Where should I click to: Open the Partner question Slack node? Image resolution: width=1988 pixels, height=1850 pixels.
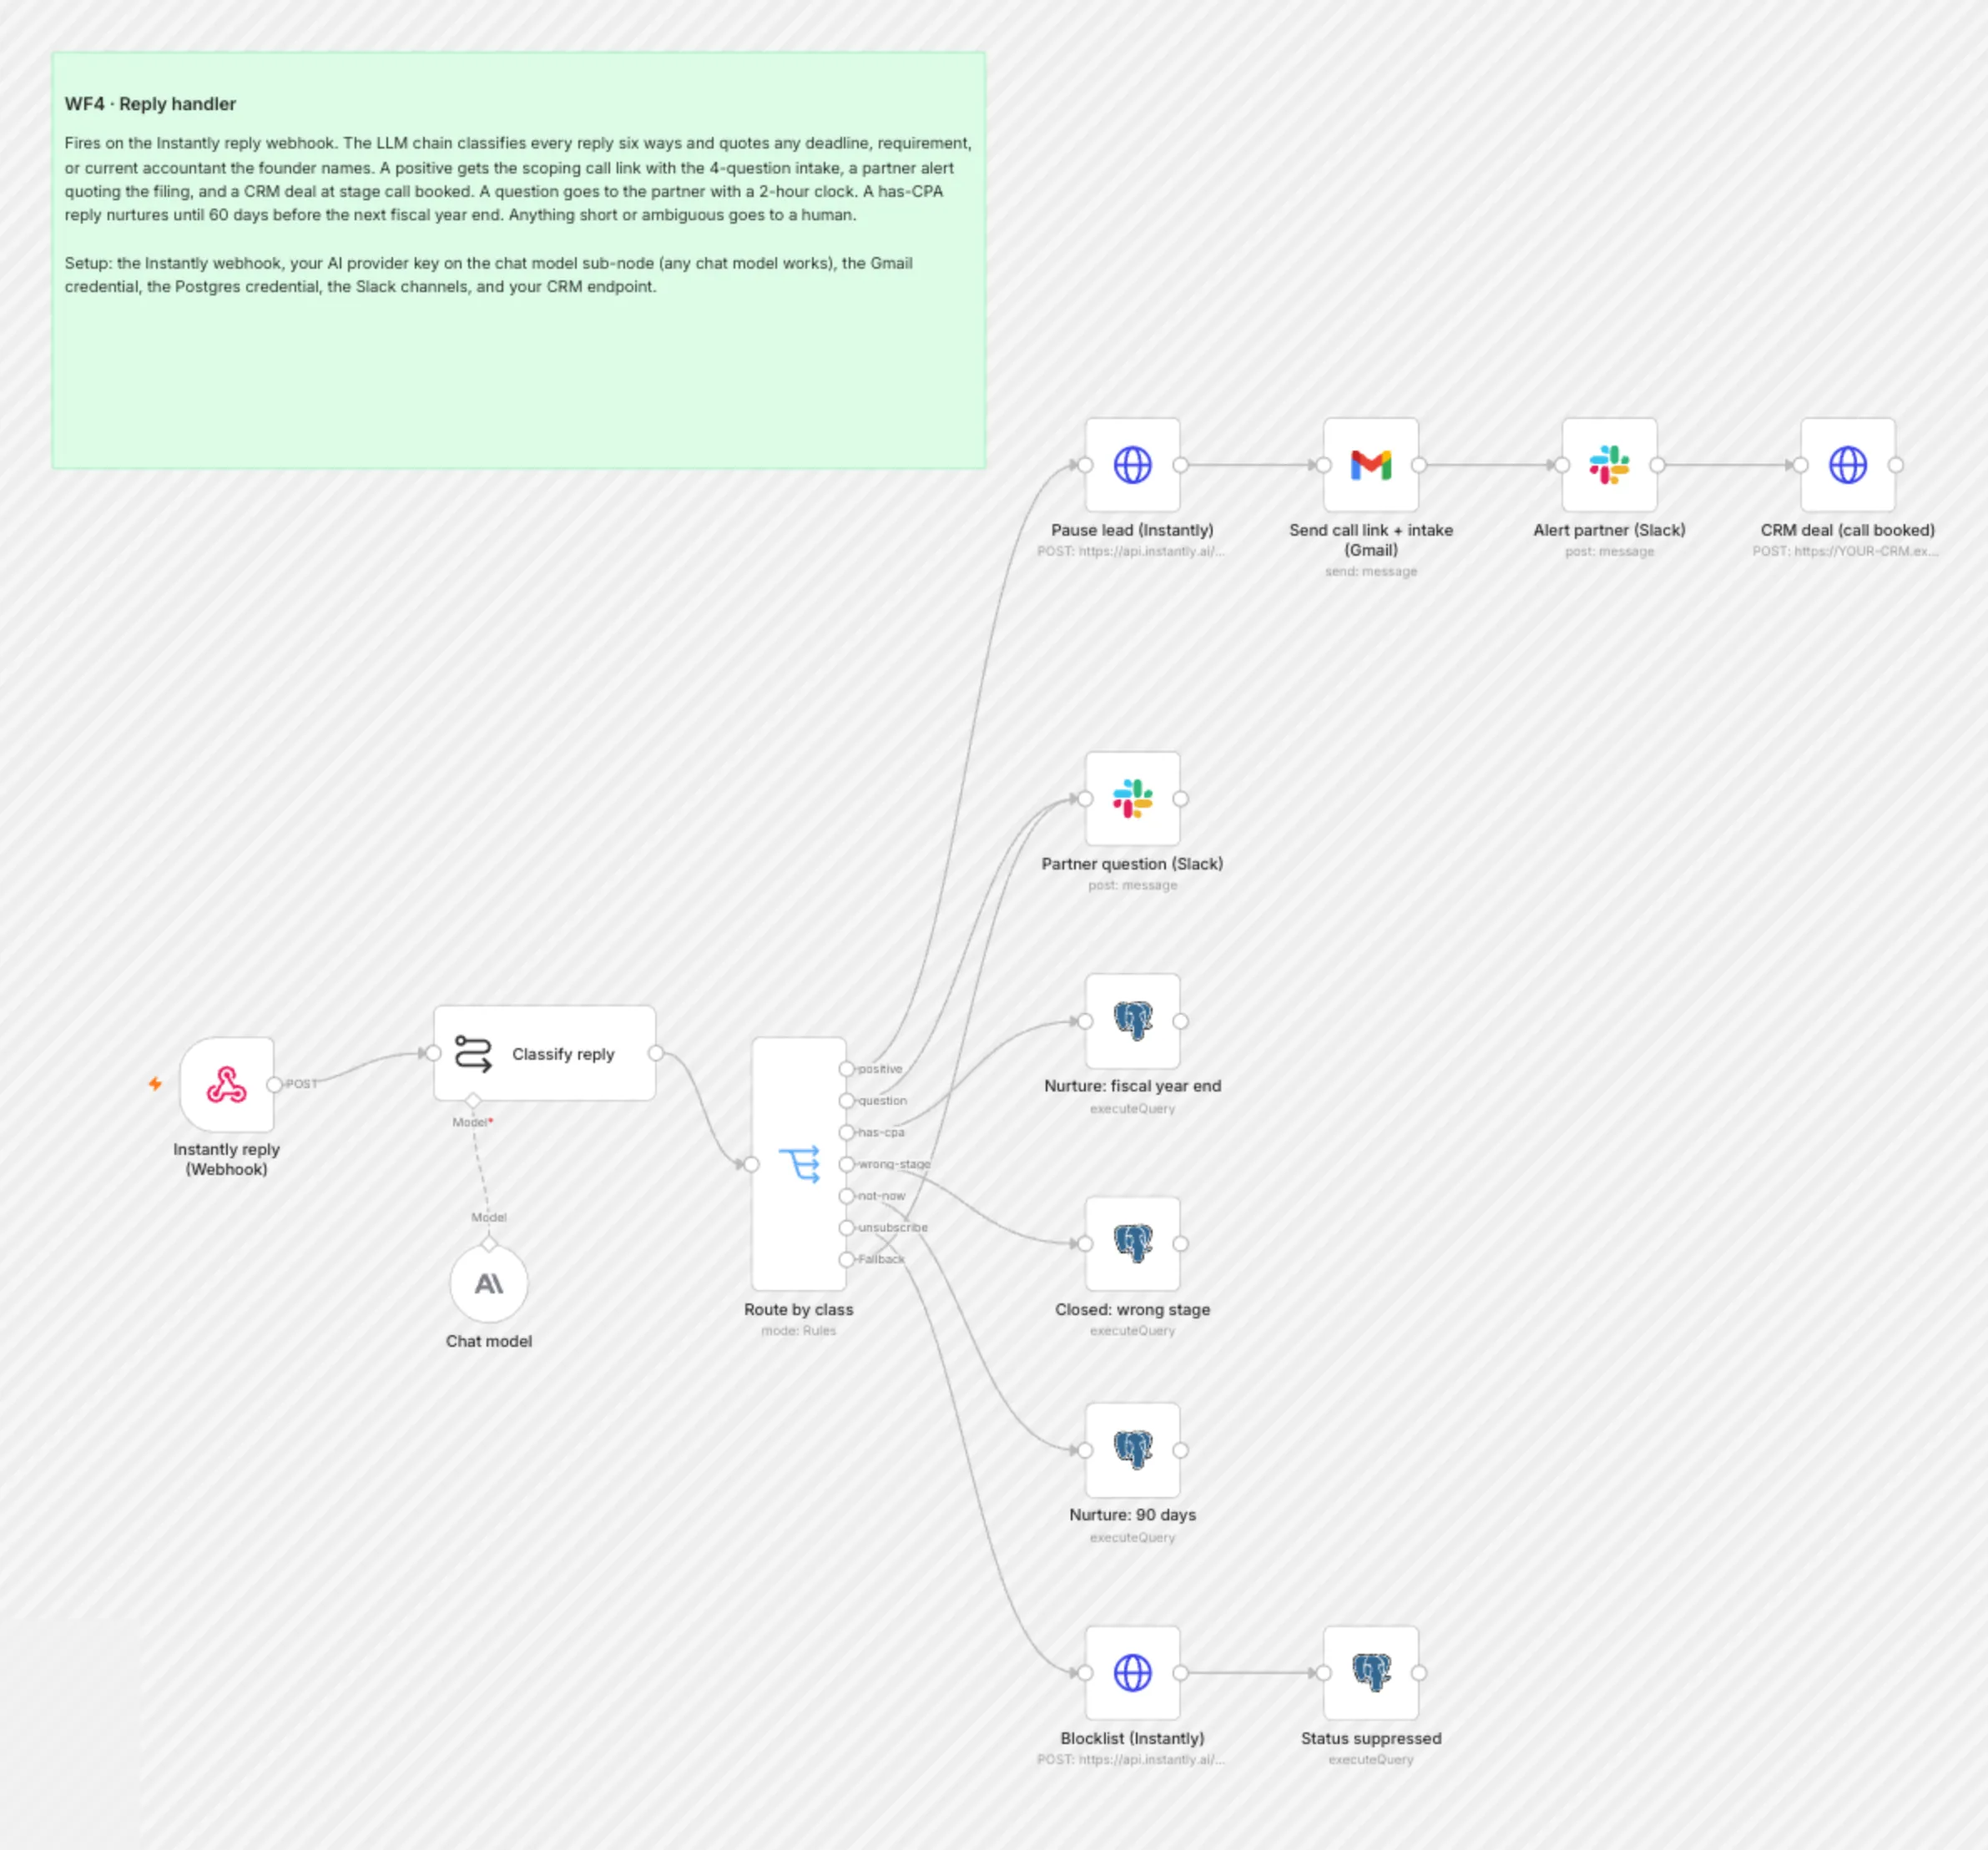1132,799
